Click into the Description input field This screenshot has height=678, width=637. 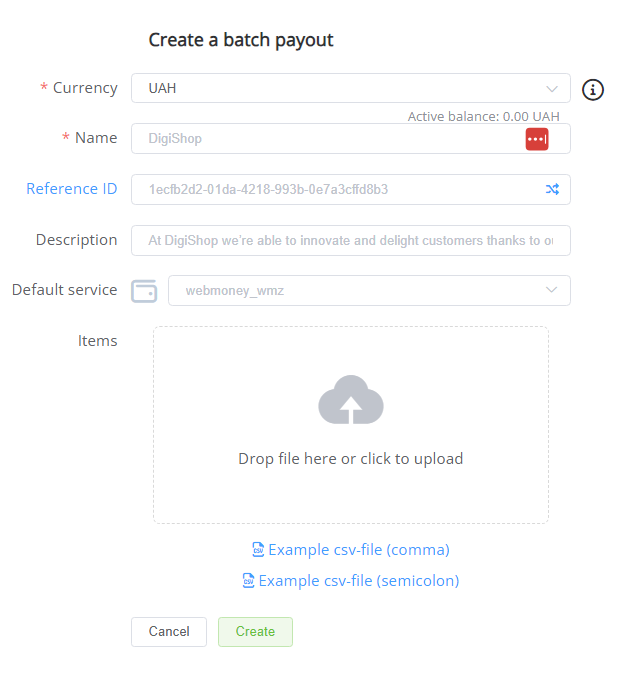350,240
